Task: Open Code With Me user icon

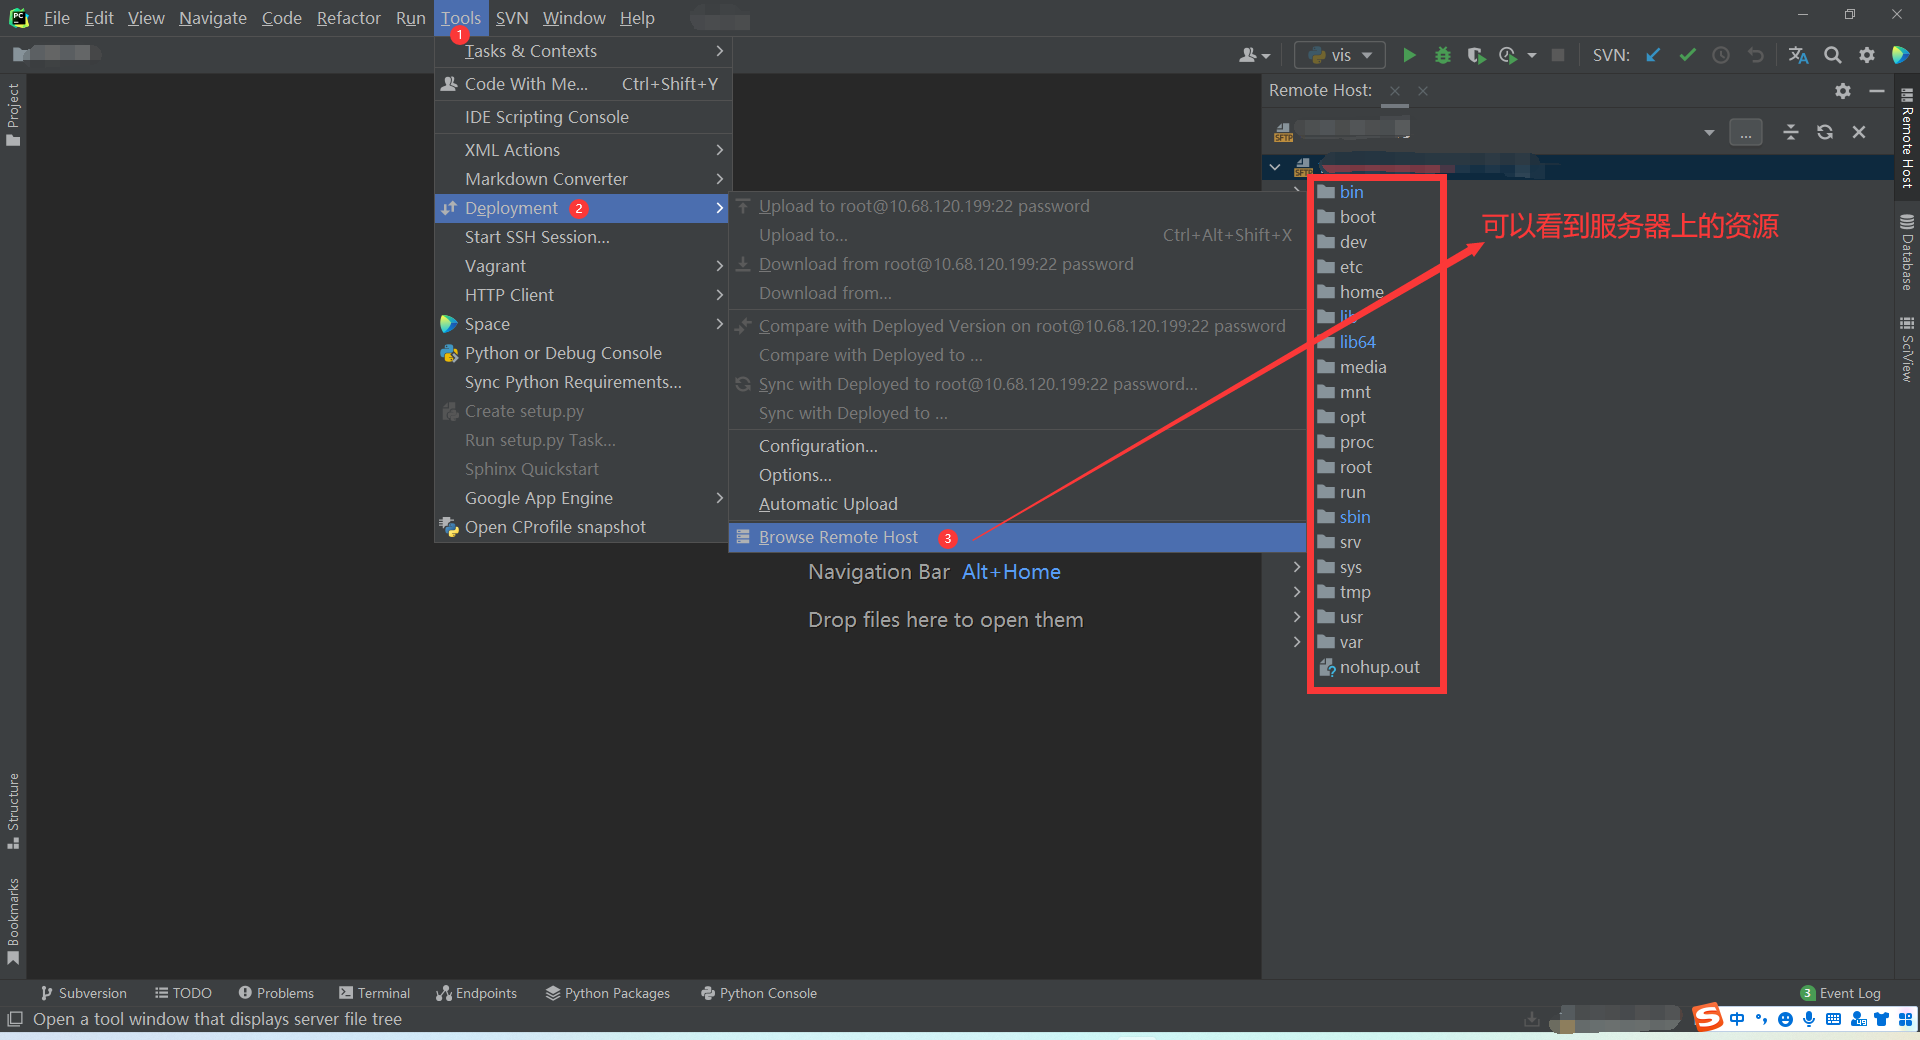Action: click(1254, 55)
